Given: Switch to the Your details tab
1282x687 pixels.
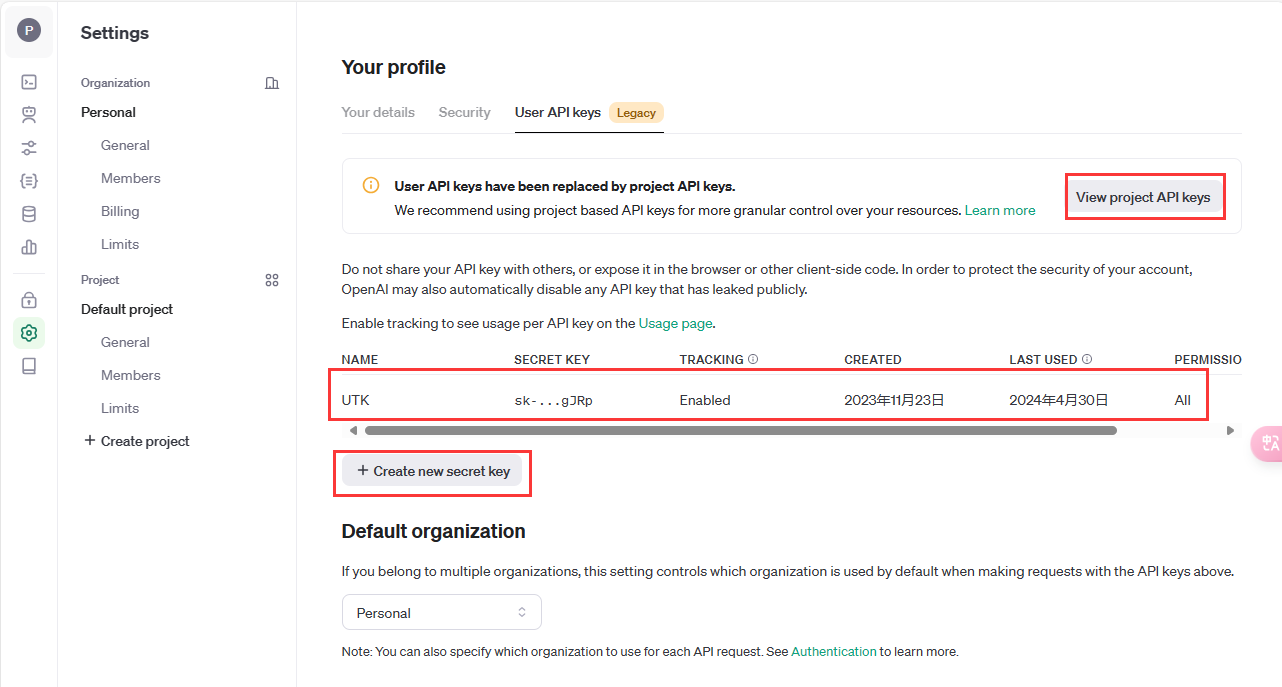Looking at the screenshot, I should 378,112.
